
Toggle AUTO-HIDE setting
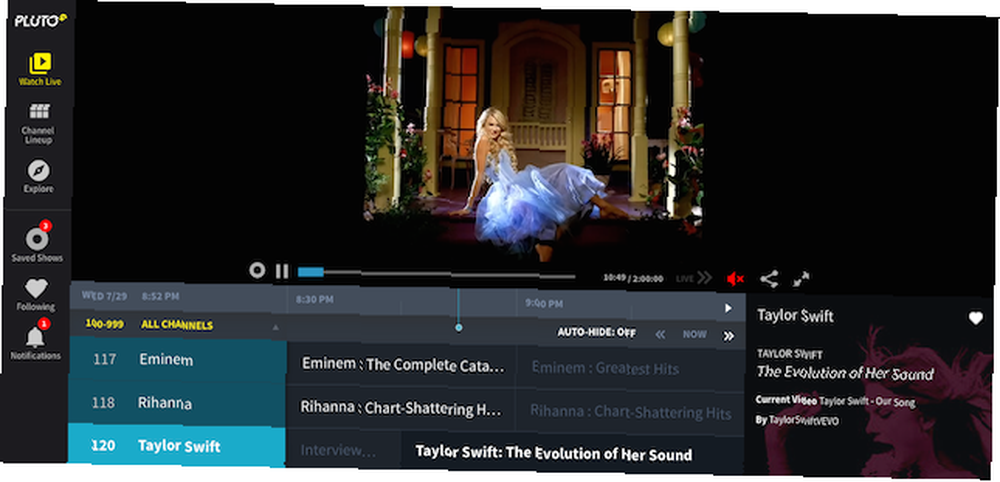(596, 332)
